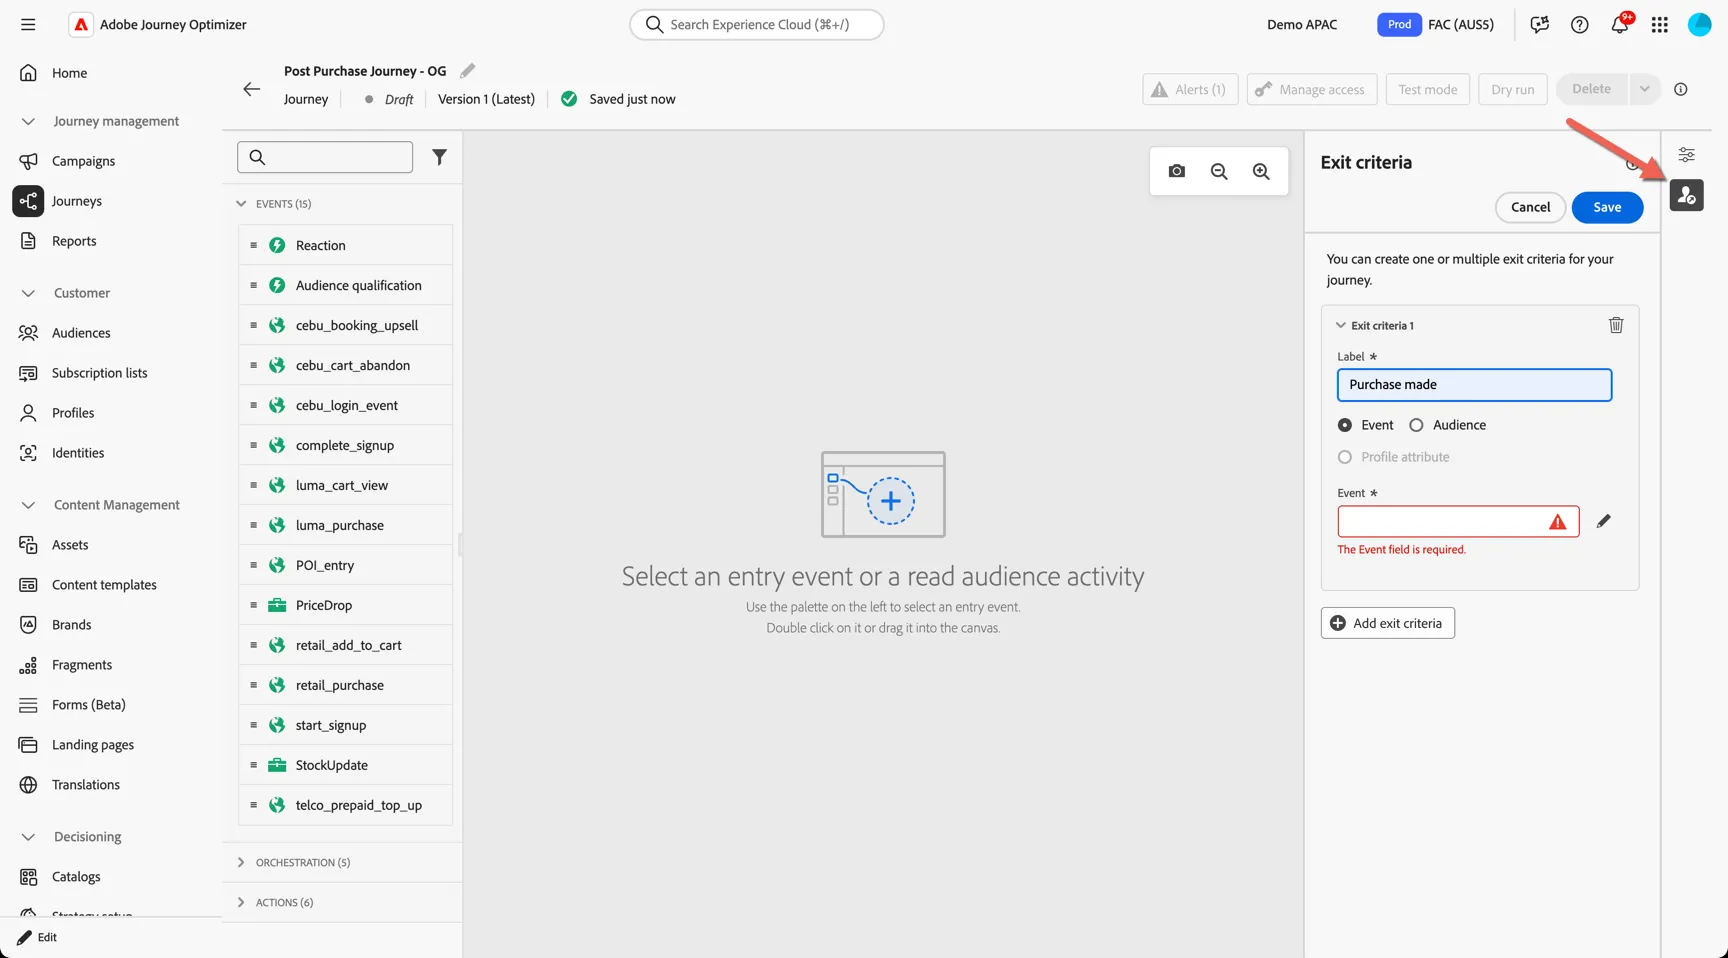Collapse the Journey management nav group
This screenshot has width=1728, height=958.
coord(28,121)
